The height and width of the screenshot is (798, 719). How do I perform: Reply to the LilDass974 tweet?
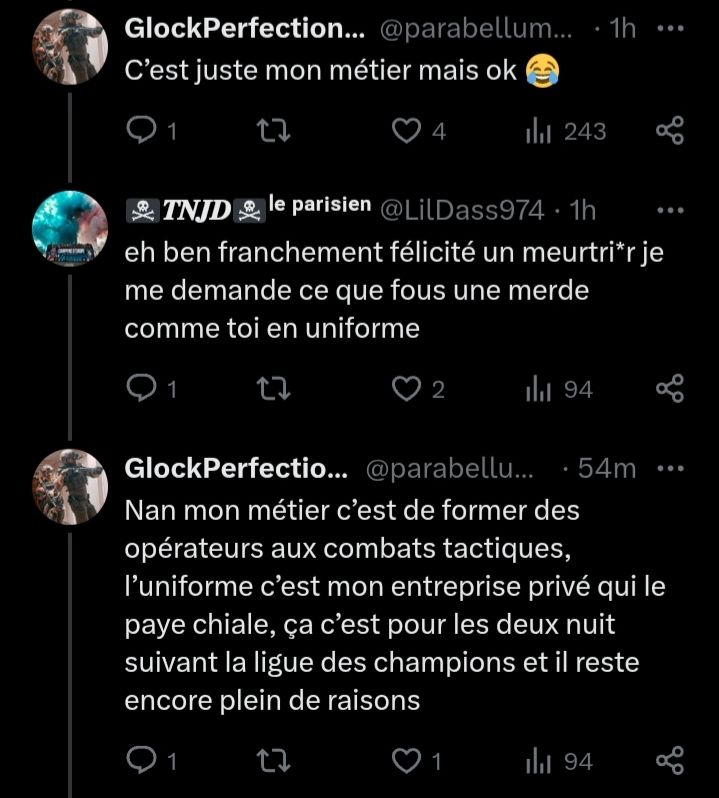point(143,390)
